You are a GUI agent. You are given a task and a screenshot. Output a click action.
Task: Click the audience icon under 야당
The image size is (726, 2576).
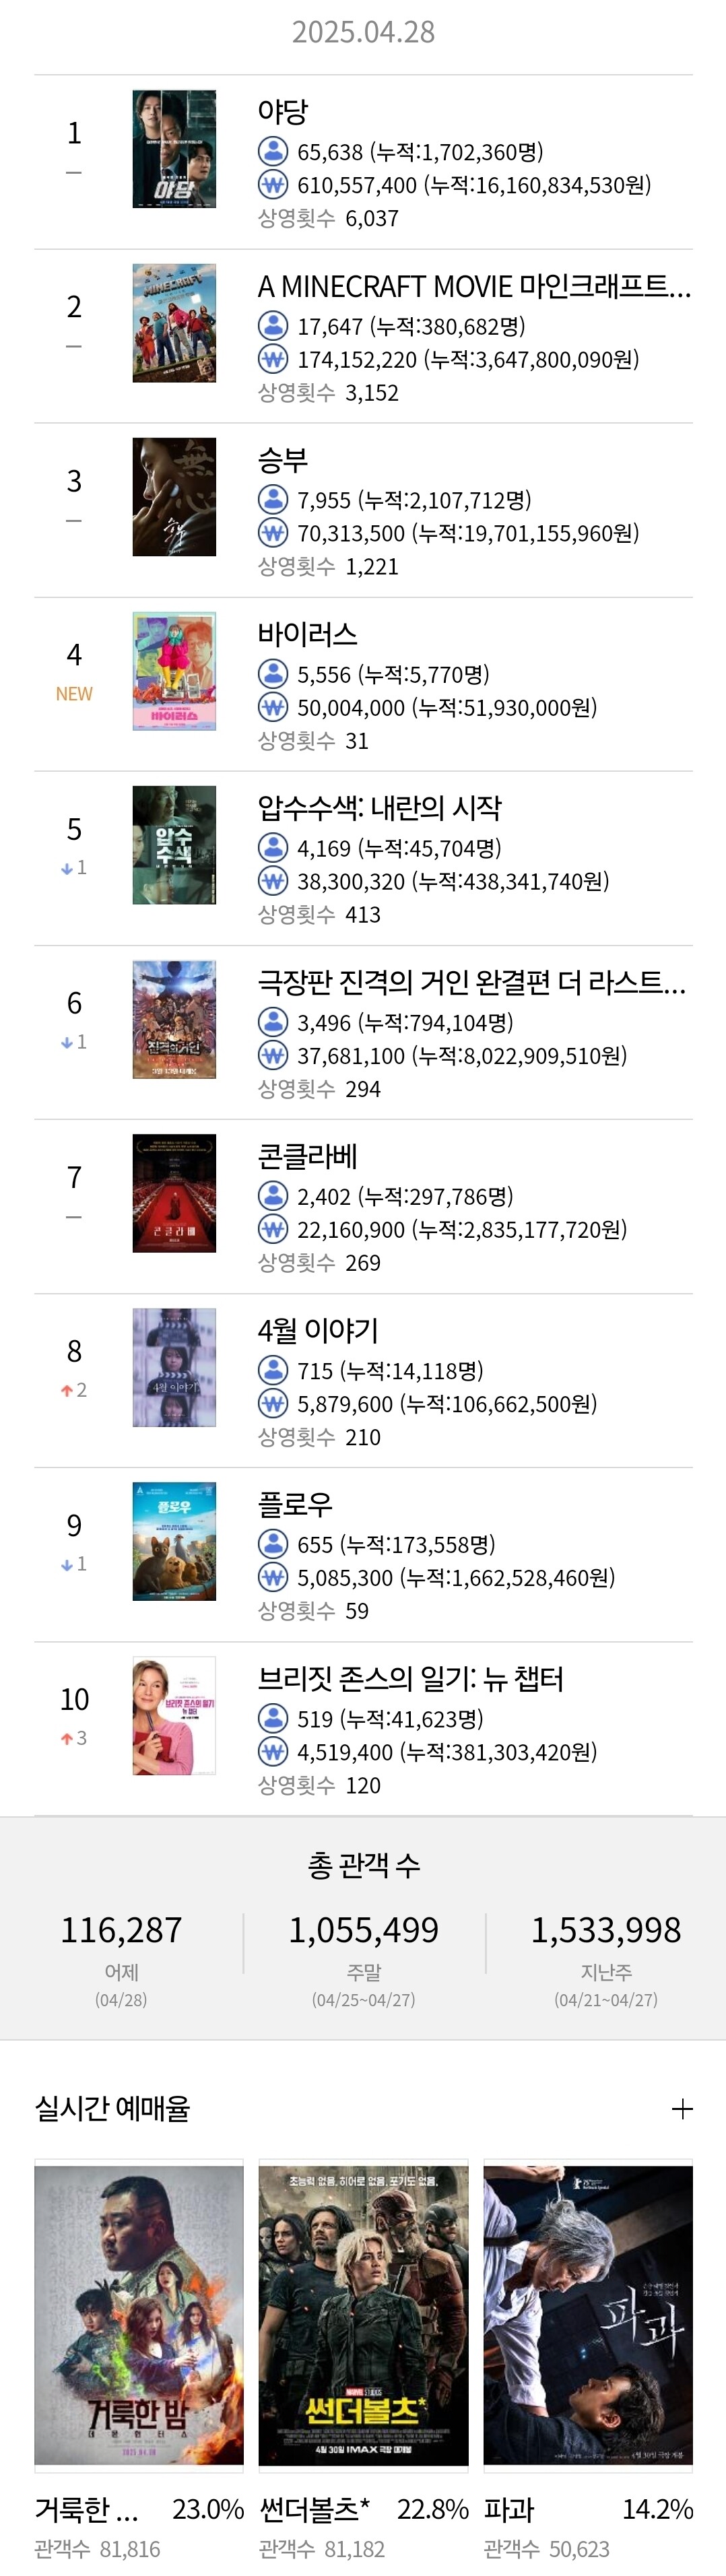tap(273, 152)
